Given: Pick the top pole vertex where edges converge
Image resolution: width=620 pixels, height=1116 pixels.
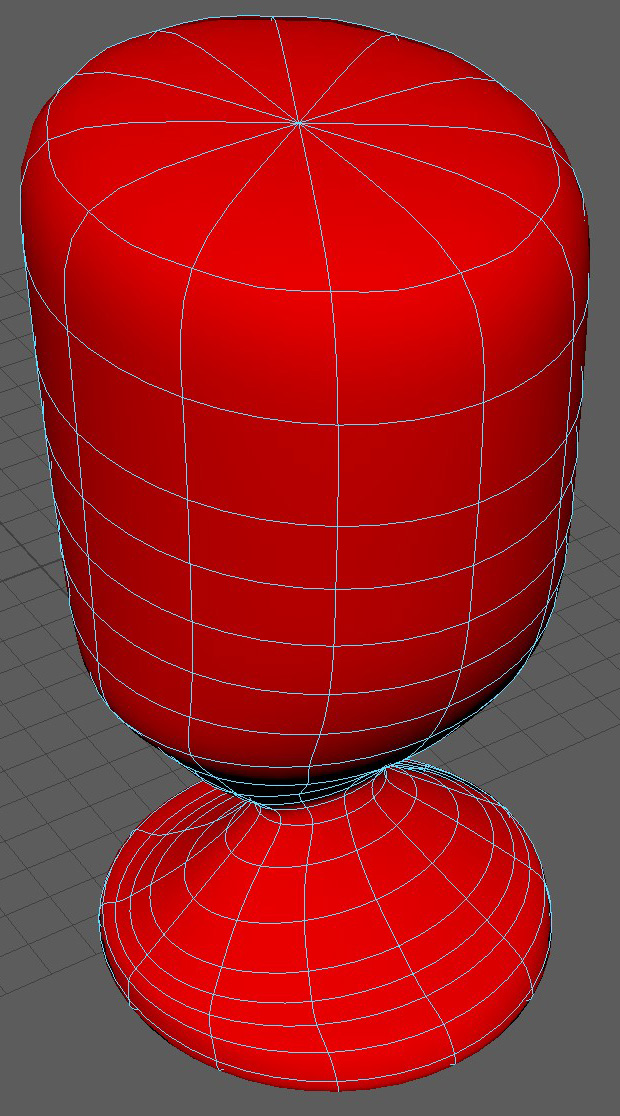Looking at the screenshot, I should pyautogui.click(x=300, y=123).
